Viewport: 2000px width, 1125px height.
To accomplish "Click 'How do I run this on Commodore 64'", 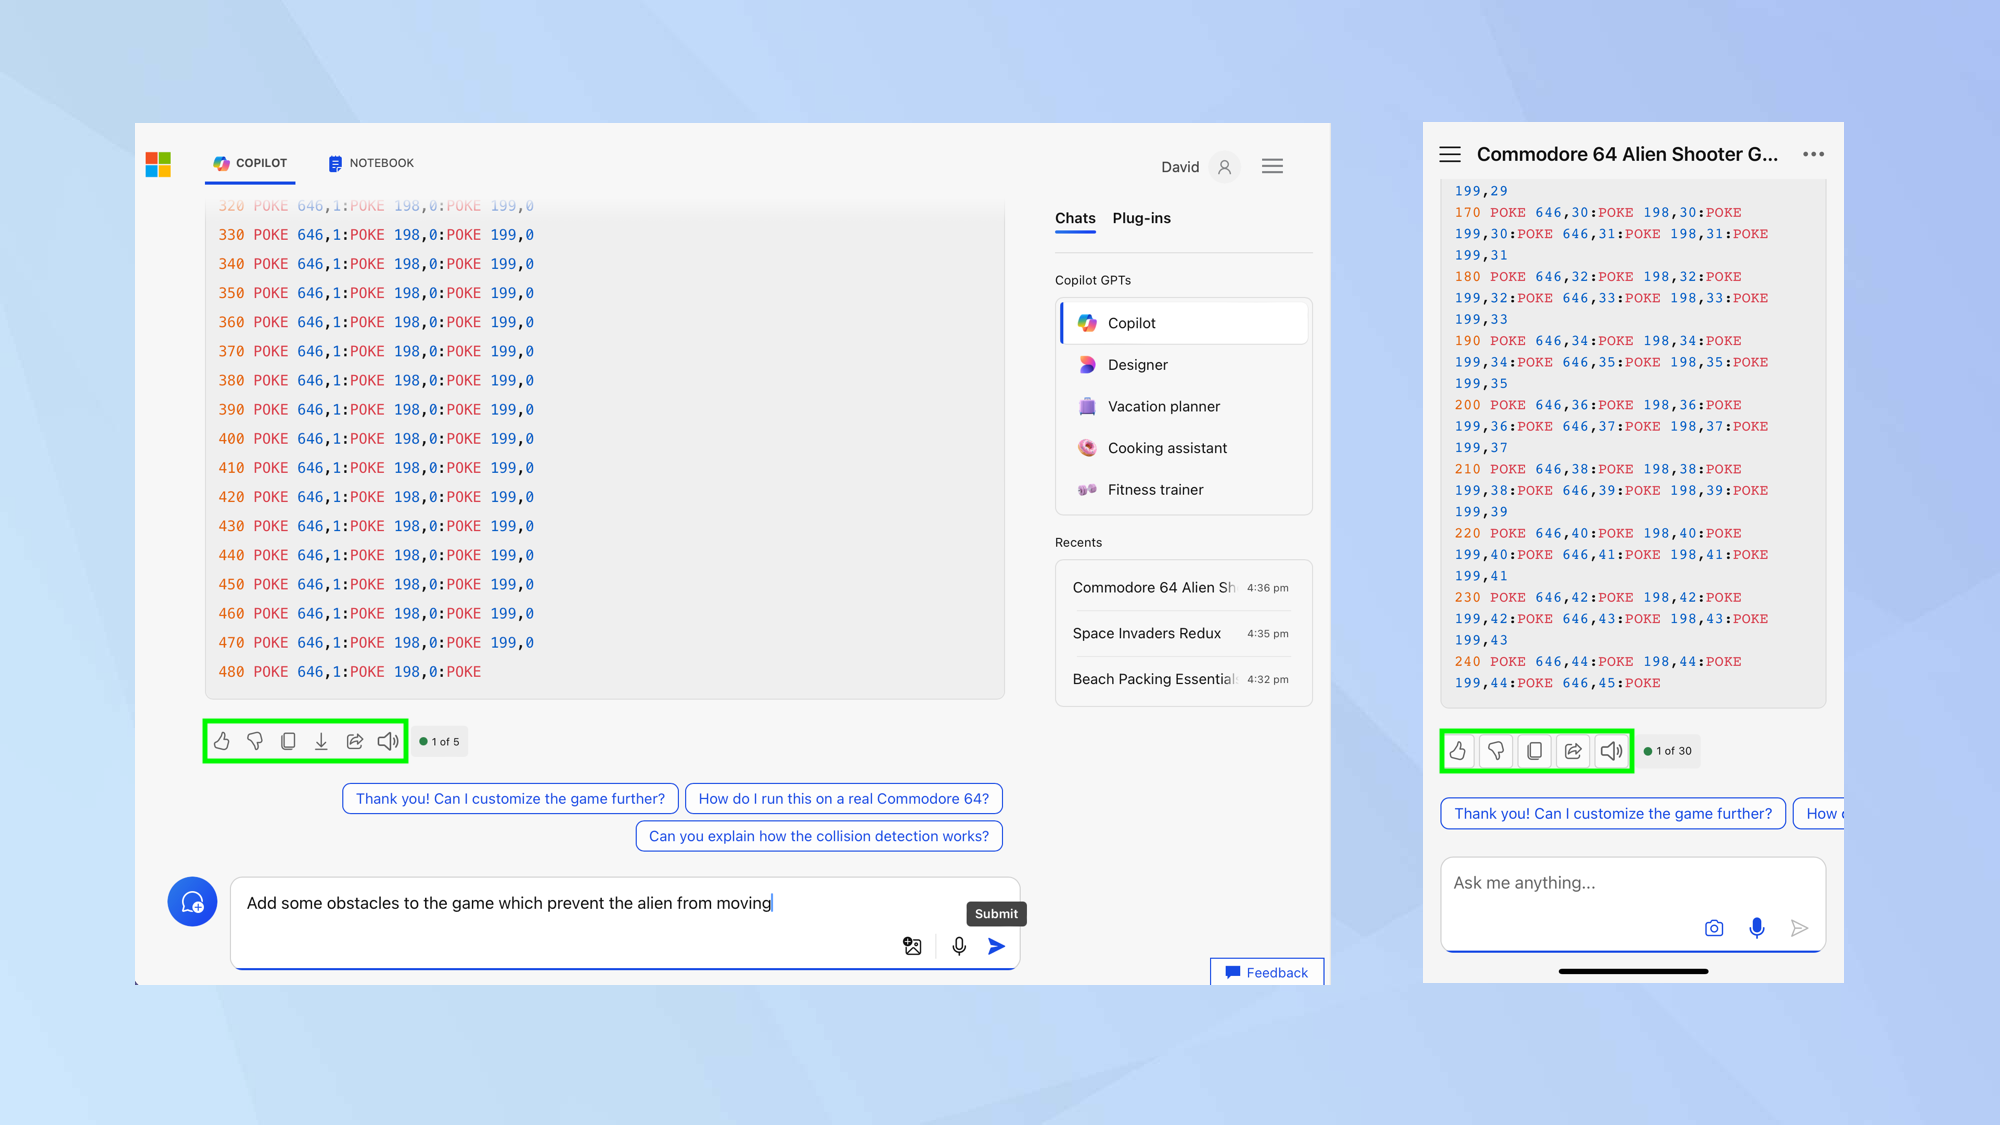I will 843,798.
